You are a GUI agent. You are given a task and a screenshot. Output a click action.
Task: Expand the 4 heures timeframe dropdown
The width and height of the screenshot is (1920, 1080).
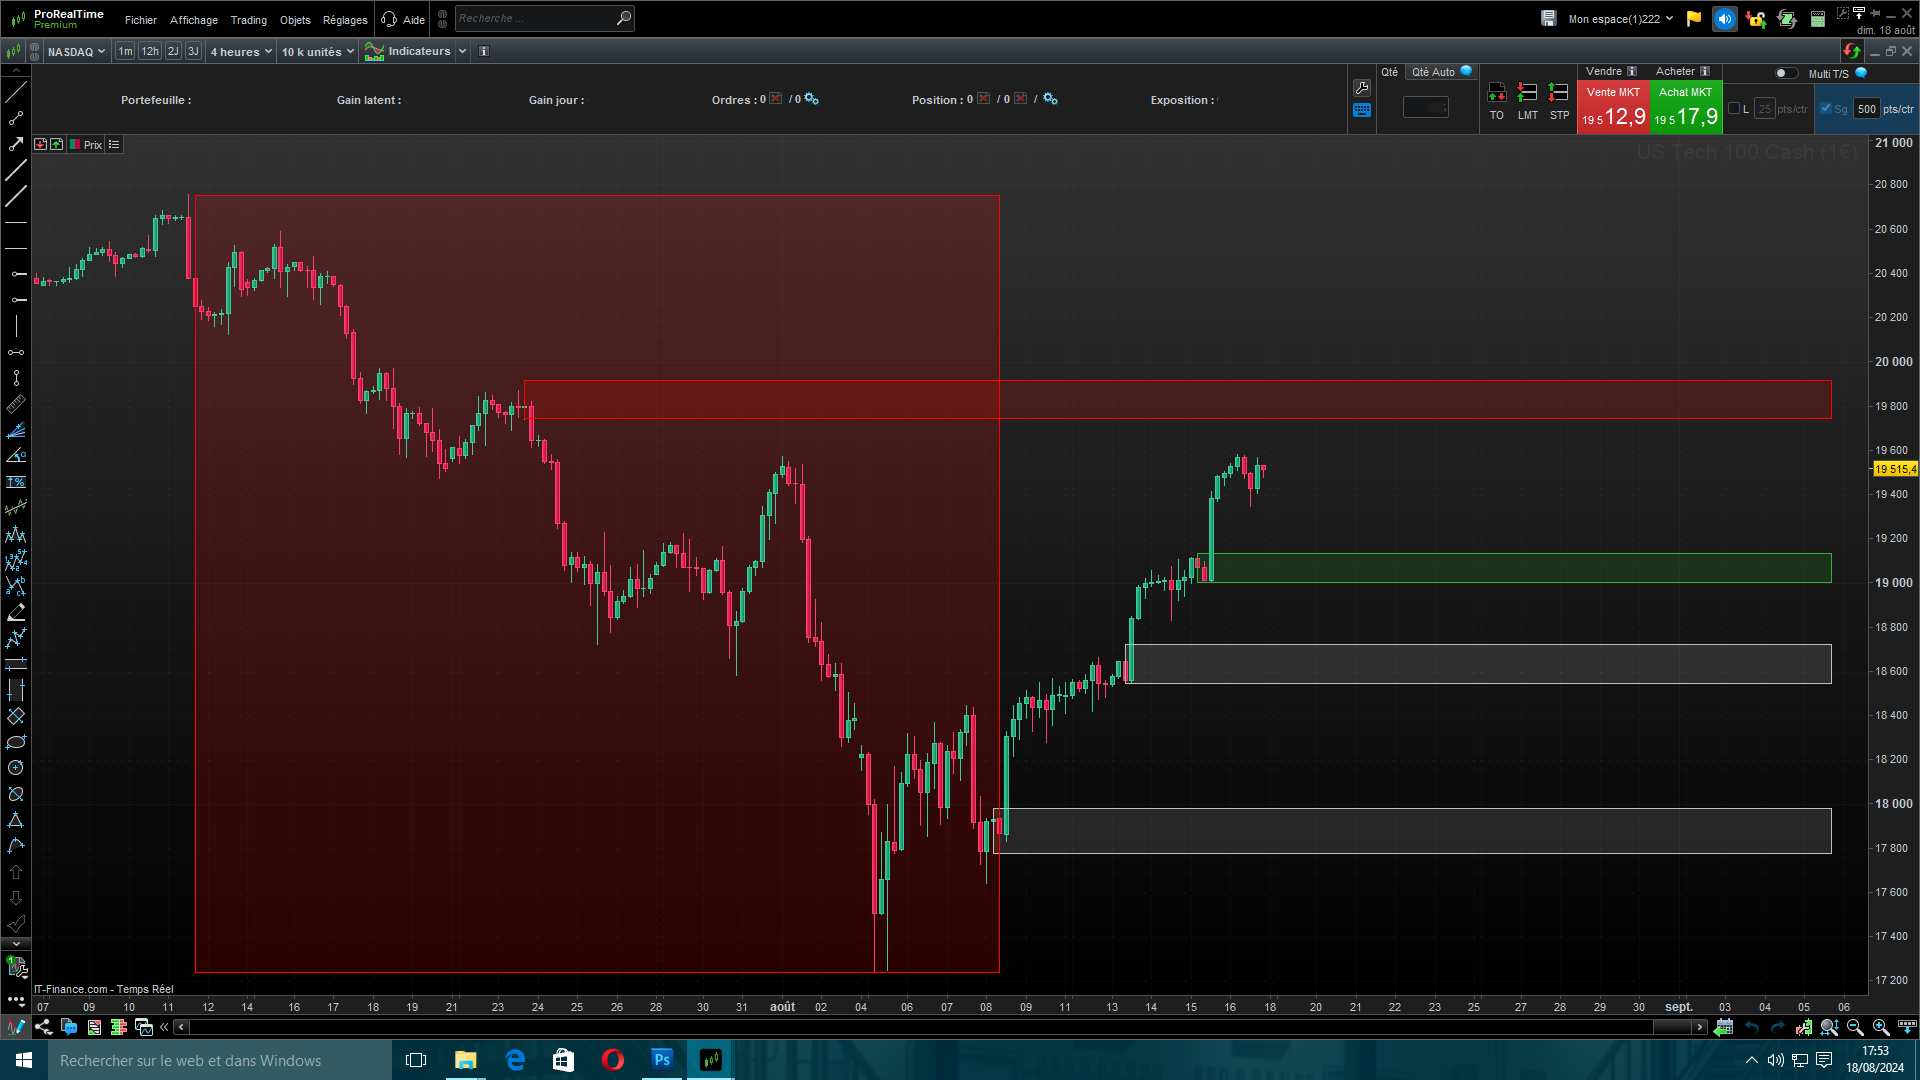coord(241,52)
